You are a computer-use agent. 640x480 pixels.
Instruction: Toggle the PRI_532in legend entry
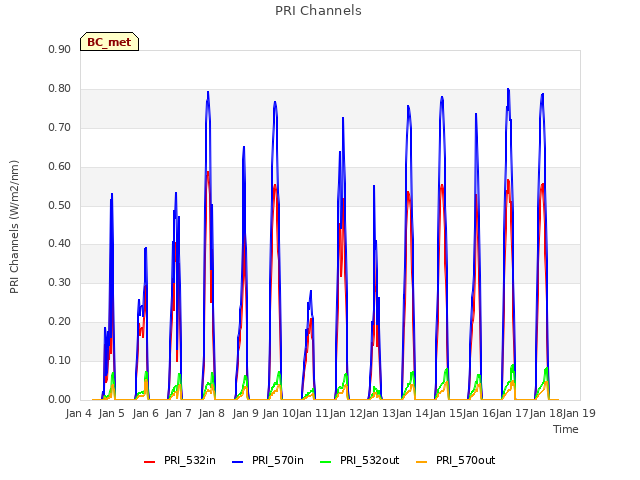(180, 460)
